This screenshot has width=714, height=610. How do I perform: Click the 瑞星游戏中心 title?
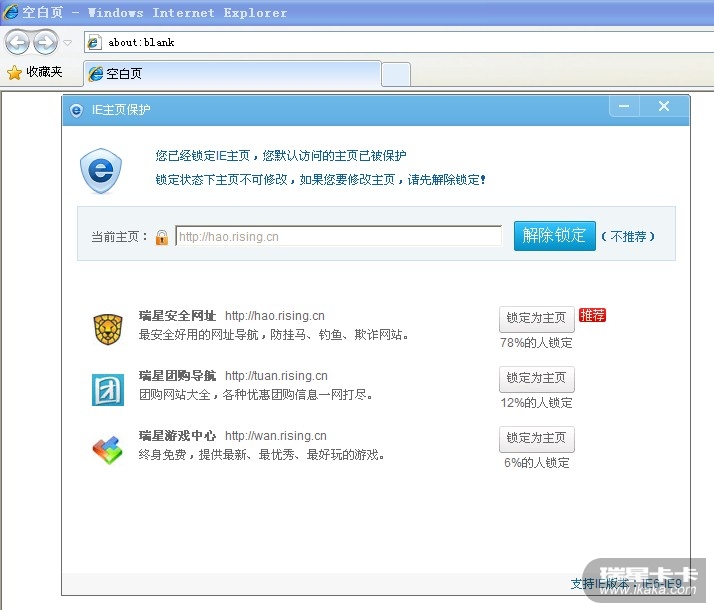coord(177,436)
